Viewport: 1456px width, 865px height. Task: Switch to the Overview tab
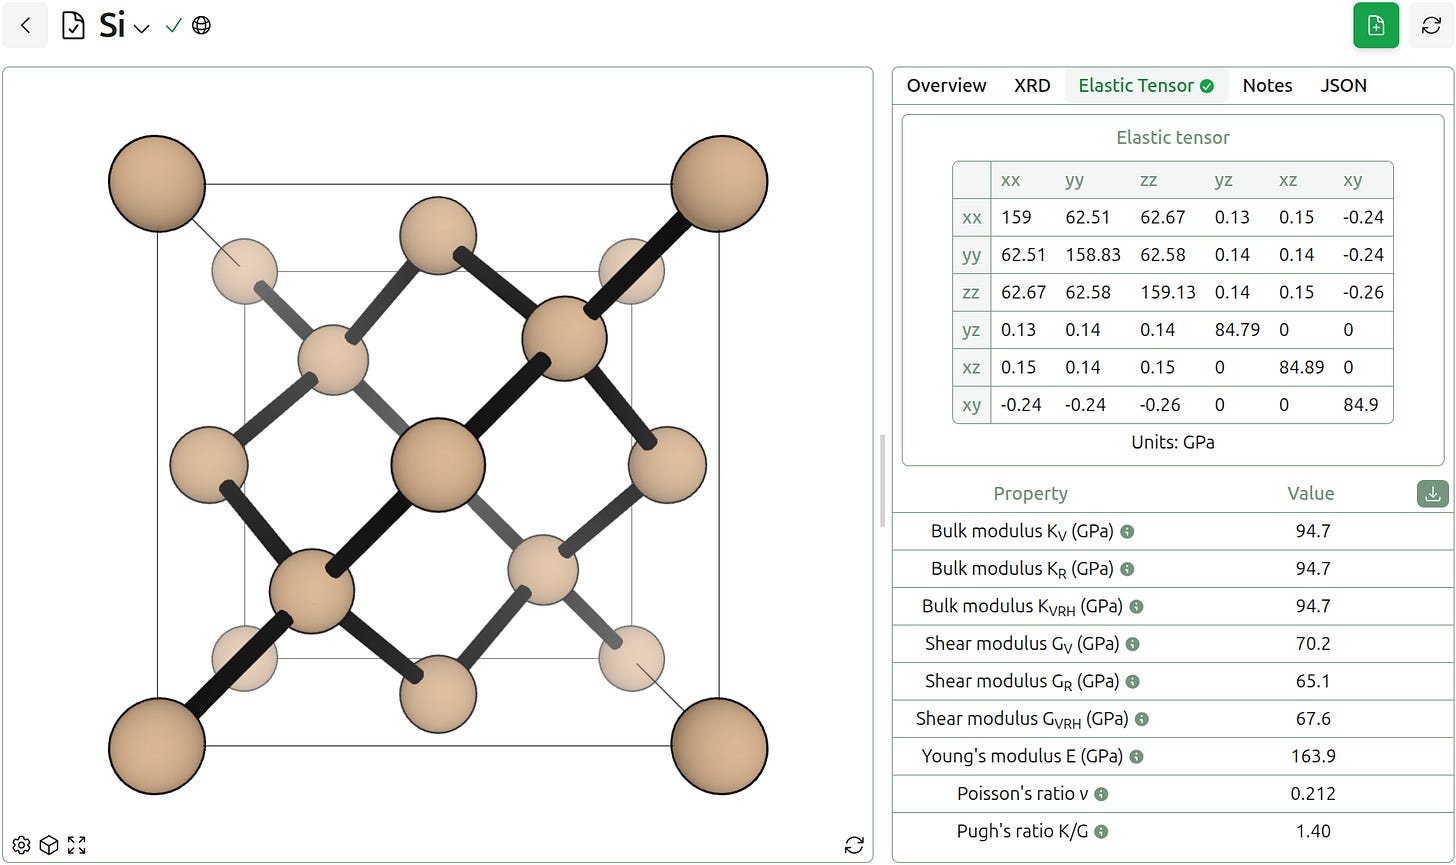pos(946,86)
